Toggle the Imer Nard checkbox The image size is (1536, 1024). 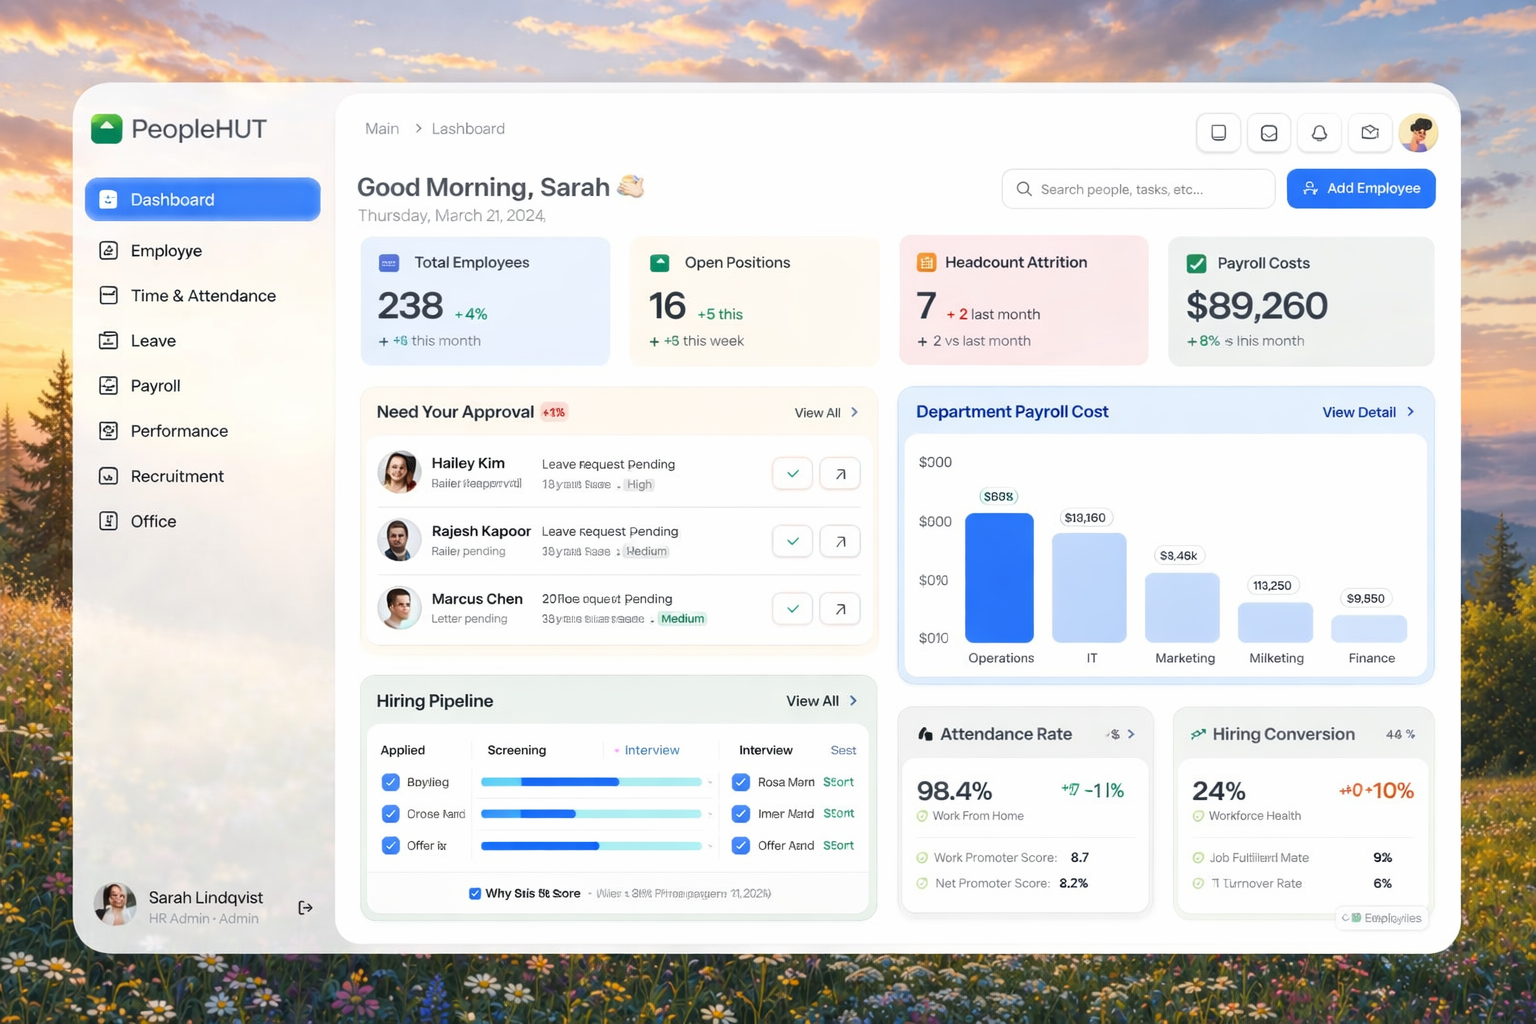(x=741, y=814)
